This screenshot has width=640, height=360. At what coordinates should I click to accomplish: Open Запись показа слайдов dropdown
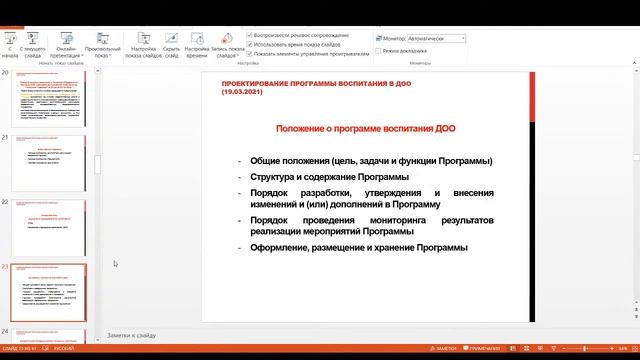point(227,45)
